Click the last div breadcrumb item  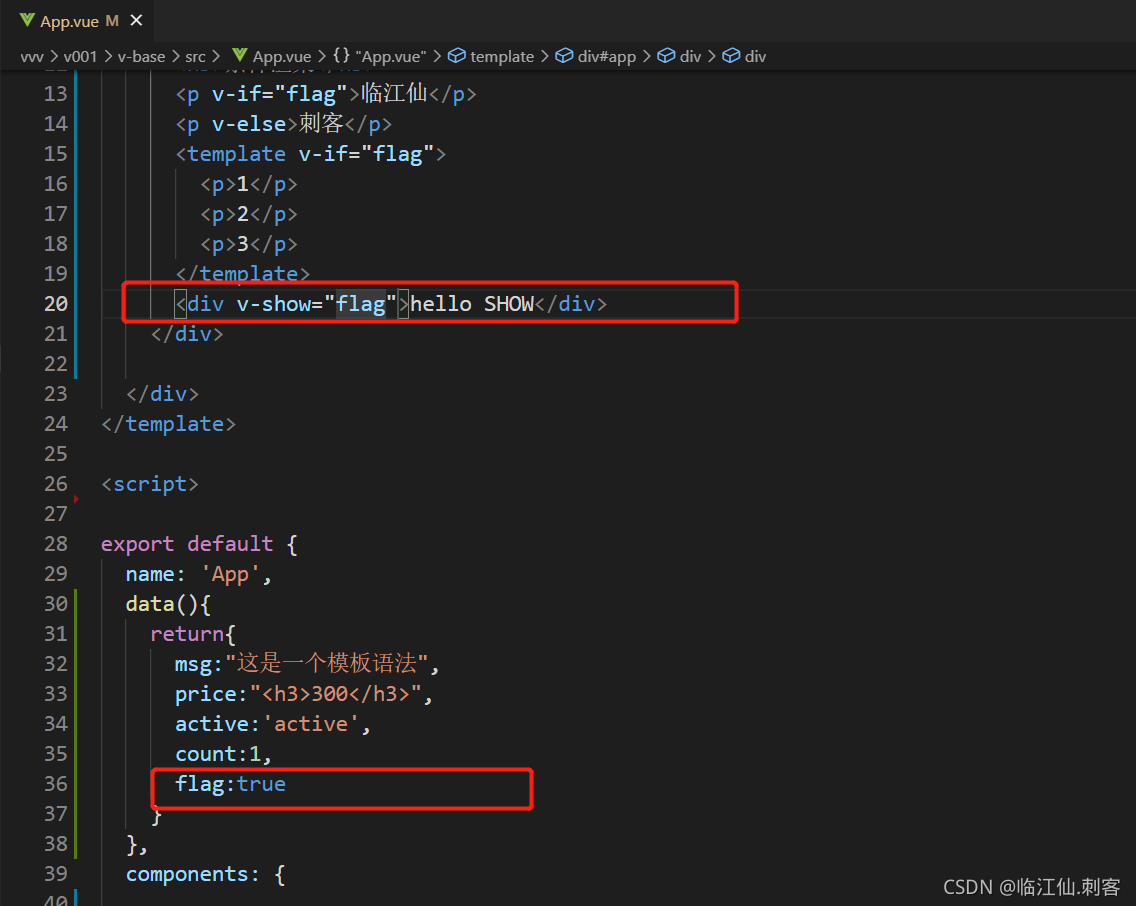755,56
